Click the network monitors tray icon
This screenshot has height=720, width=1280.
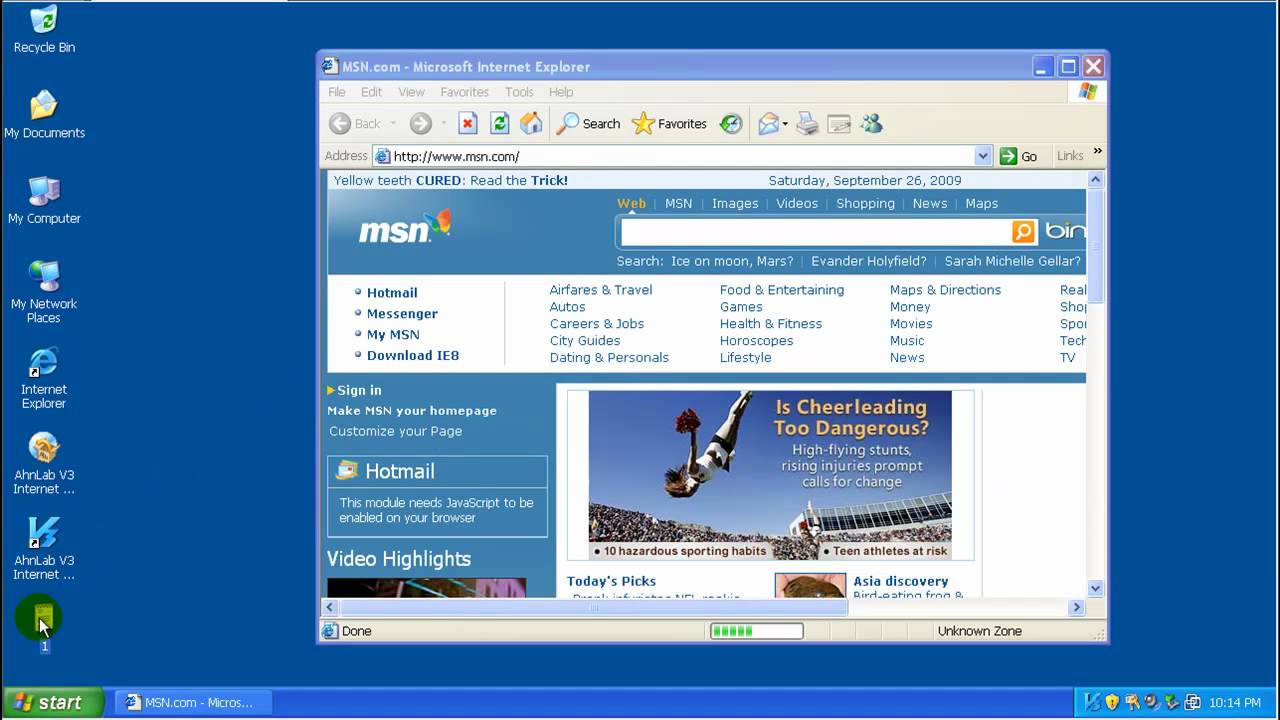pyautogui.click(x=1192, y=702)
